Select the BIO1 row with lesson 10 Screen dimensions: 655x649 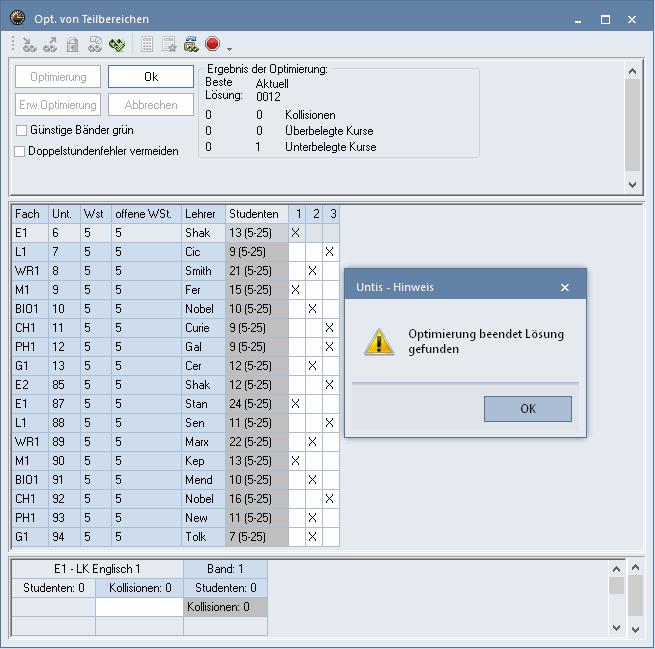175,309
